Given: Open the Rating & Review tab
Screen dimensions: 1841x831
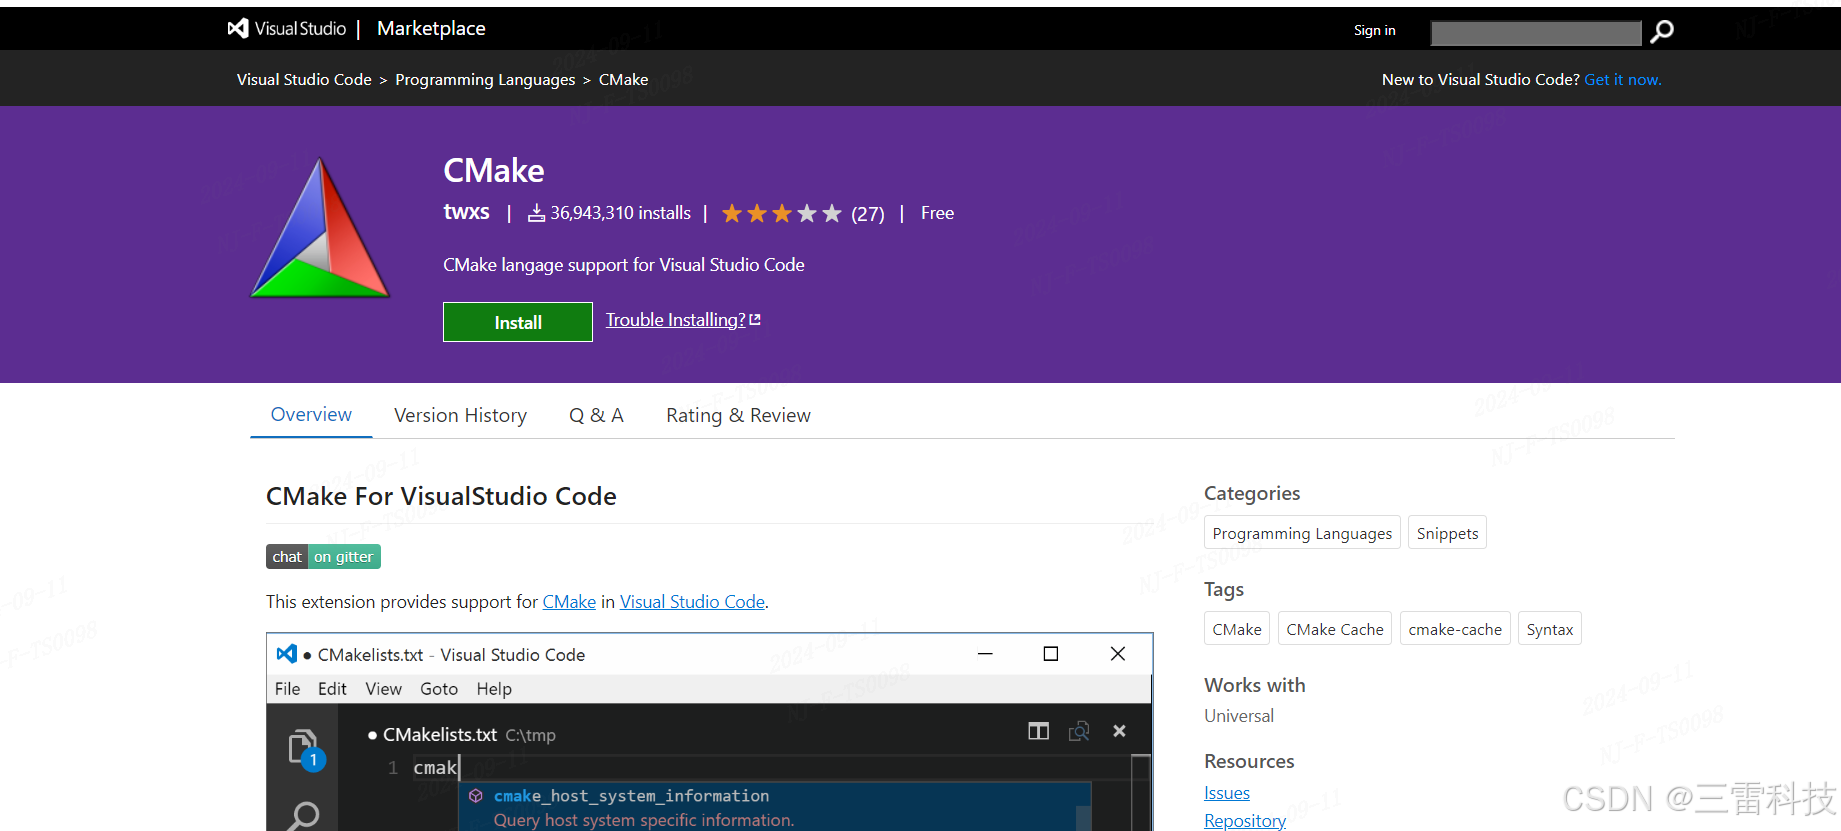Looking at the screenshot, I should (x=738, y=415).
